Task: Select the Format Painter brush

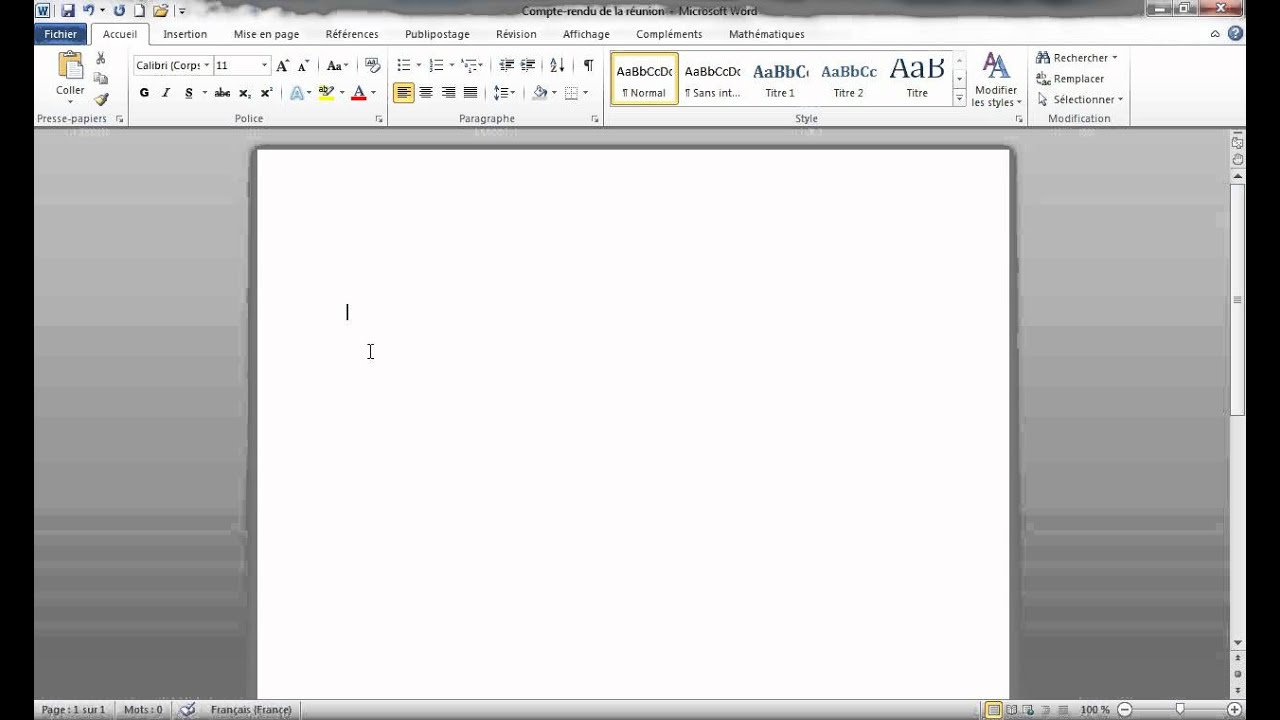Action: (x=100, y=99)
